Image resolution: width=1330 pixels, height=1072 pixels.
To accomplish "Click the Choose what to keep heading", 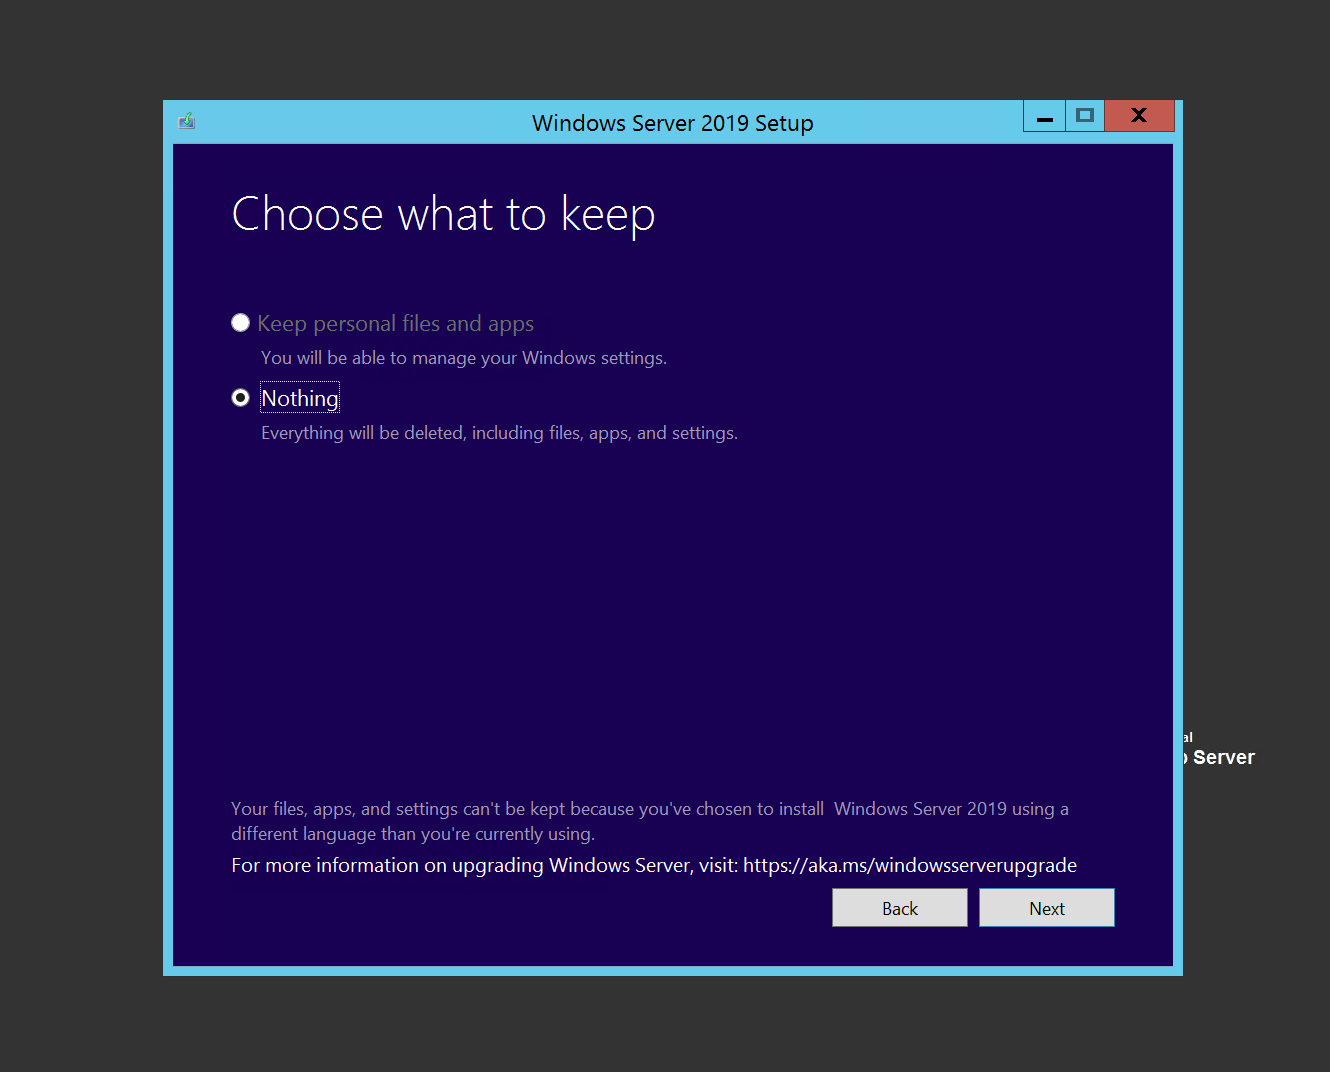I will (443, 214).
